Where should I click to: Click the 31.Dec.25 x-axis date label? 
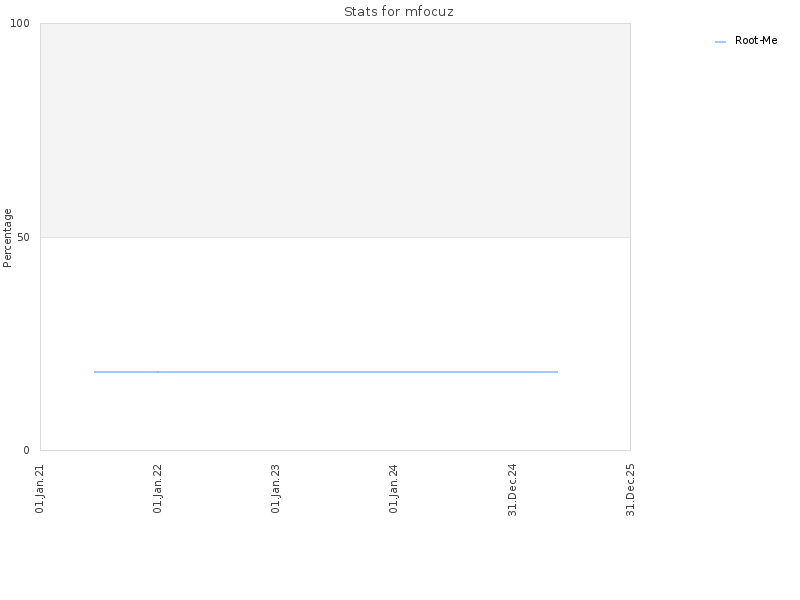(x=630, y=490)
